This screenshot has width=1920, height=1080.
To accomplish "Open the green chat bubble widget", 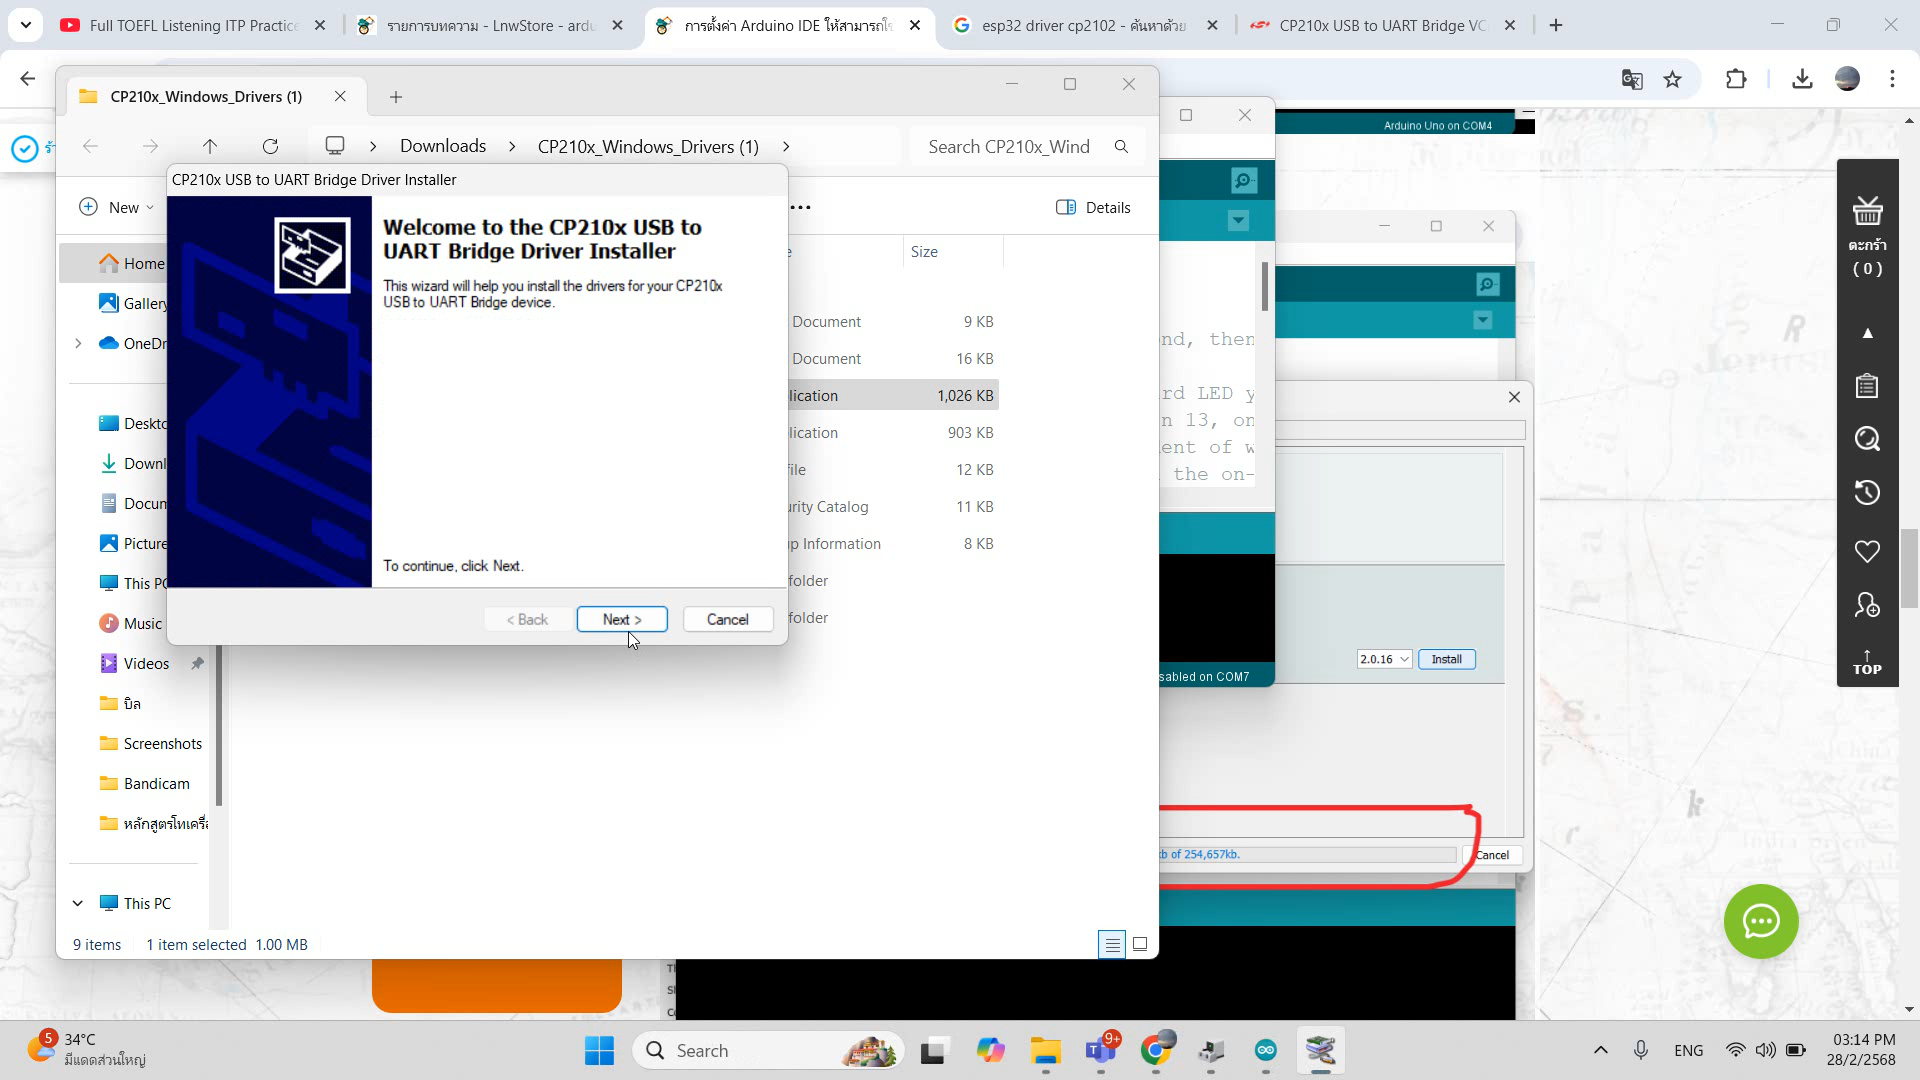I will click(x=1760, y=921).
